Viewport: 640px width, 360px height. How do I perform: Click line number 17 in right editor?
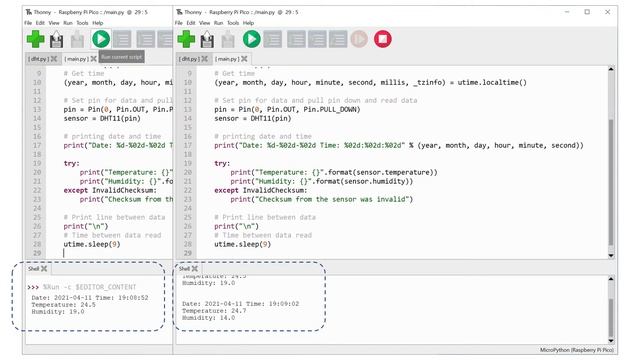click(187, 146)
